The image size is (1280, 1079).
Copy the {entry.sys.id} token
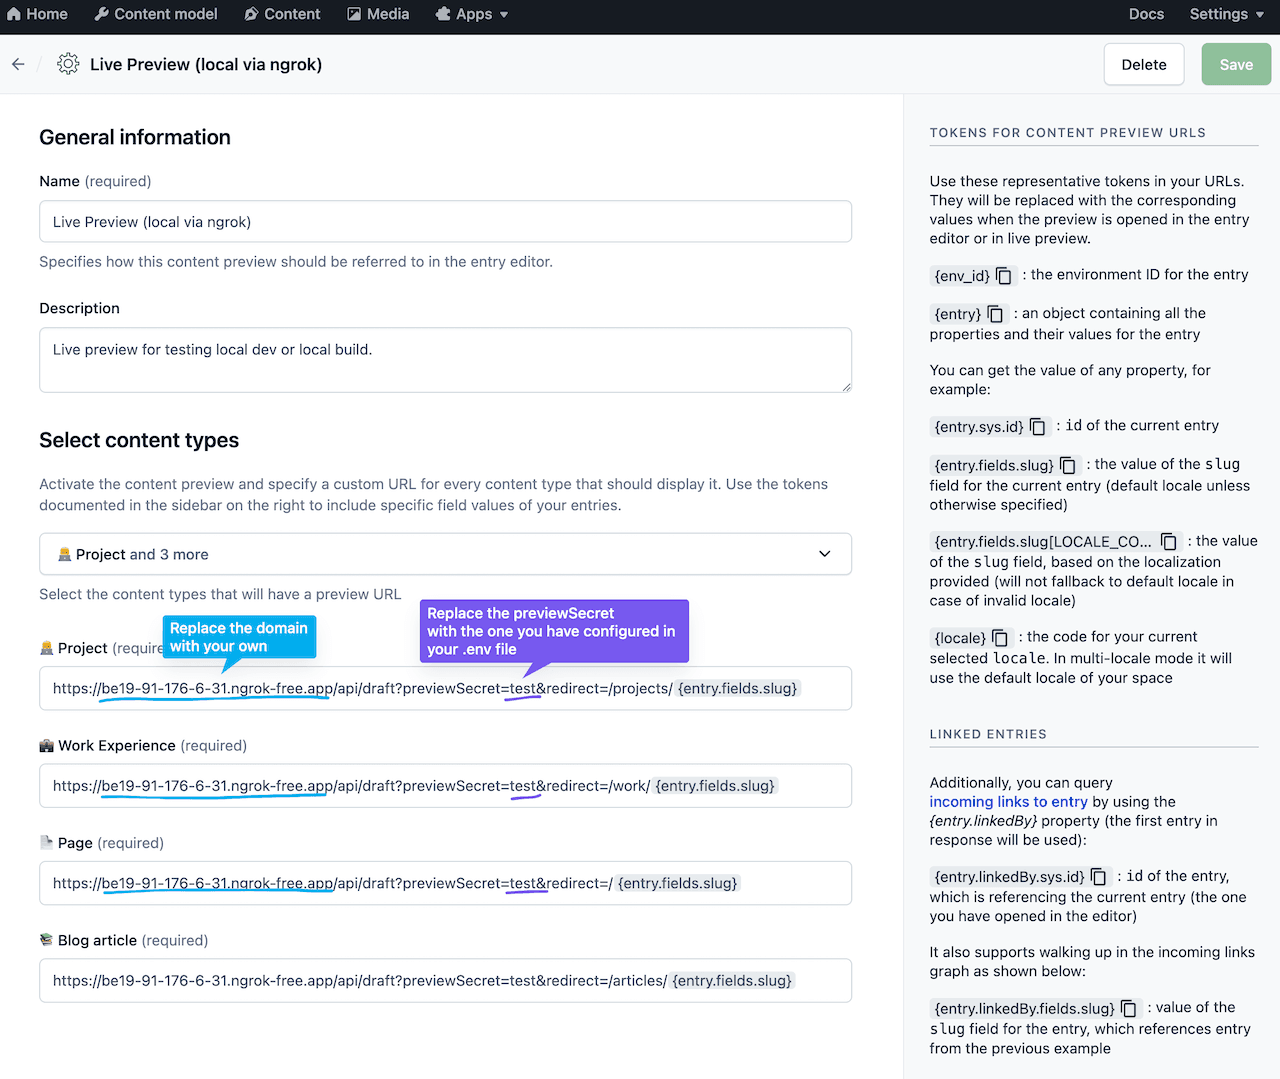[x=1038, y=427]
